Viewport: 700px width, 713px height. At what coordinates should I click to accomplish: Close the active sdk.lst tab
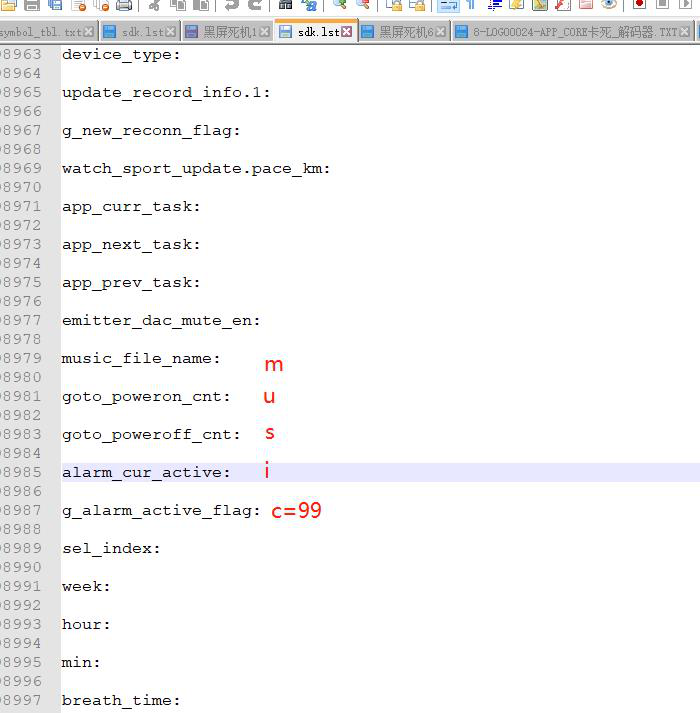pyautogui.click(x=347, y=31)
